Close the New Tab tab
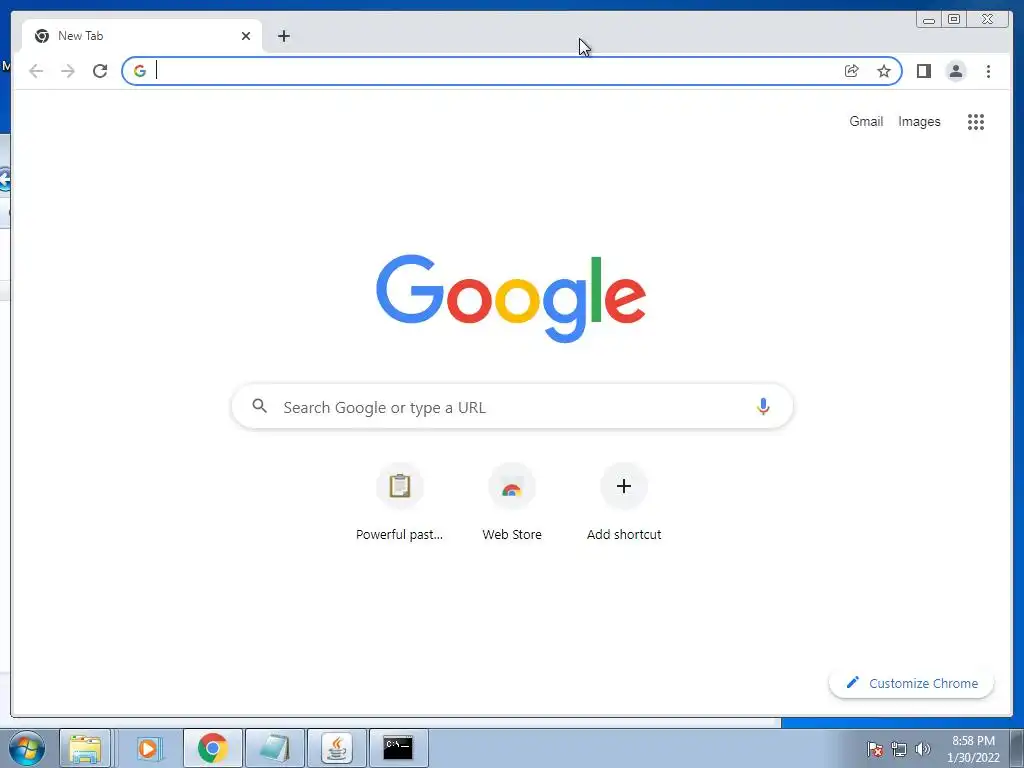This screenshot has height=768, width=1024. (x=246, y=36)
